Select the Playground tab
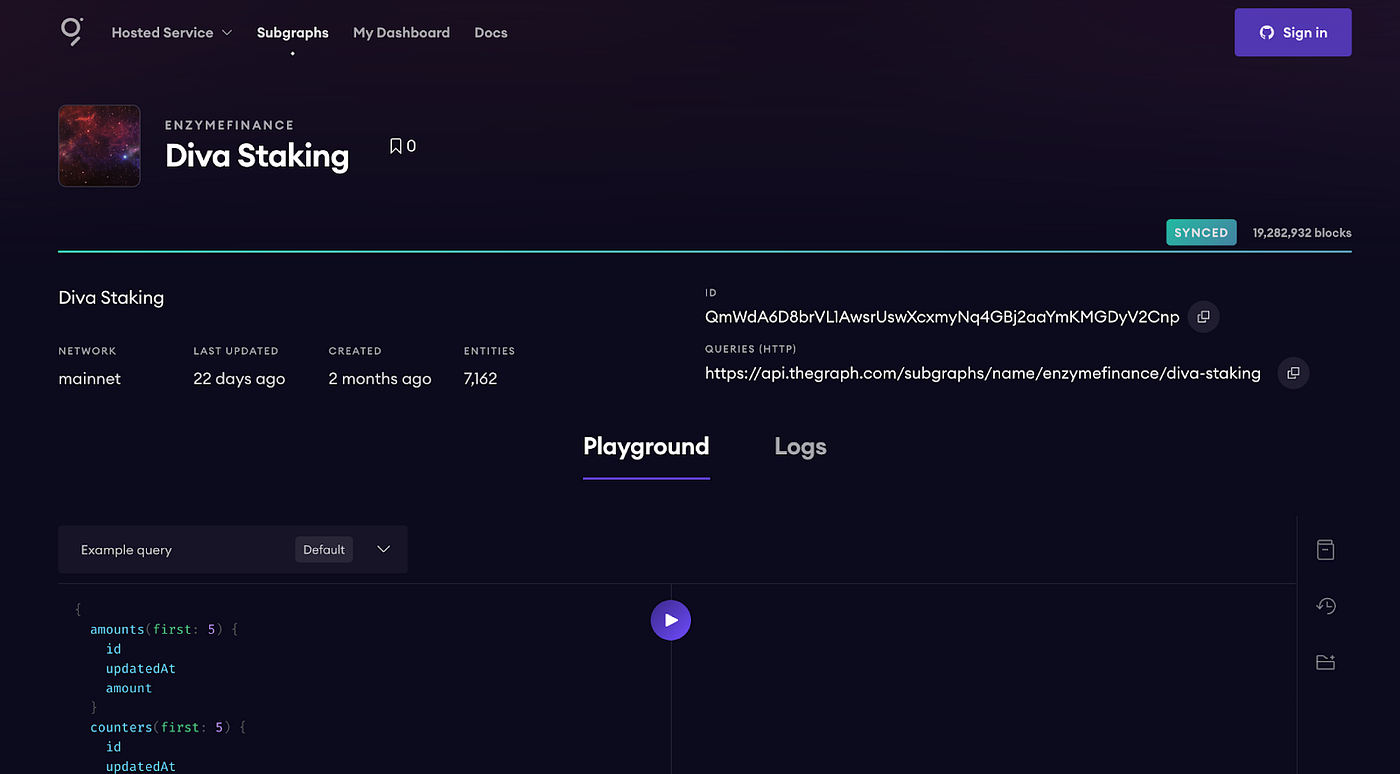The width and height of the screenshot is (1400, 774). point(646,447)
